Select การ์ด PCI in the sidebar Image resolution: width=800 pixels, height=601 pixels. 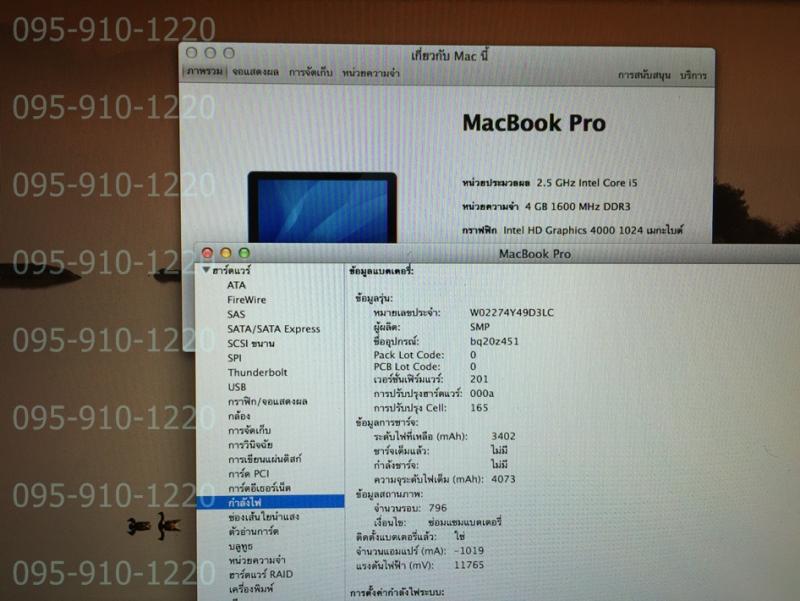(x=248, y=473)
